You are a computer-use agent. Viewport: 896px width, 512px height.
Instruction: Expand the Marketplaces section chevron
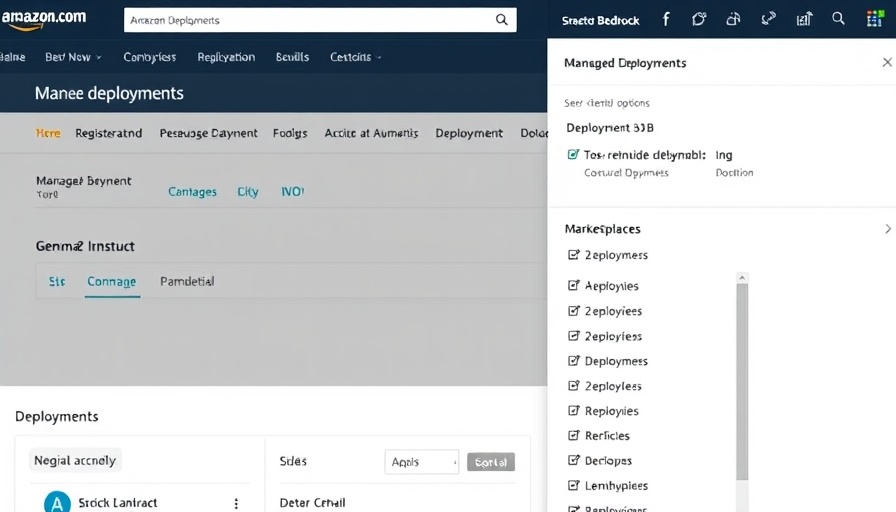click(887, 229)
